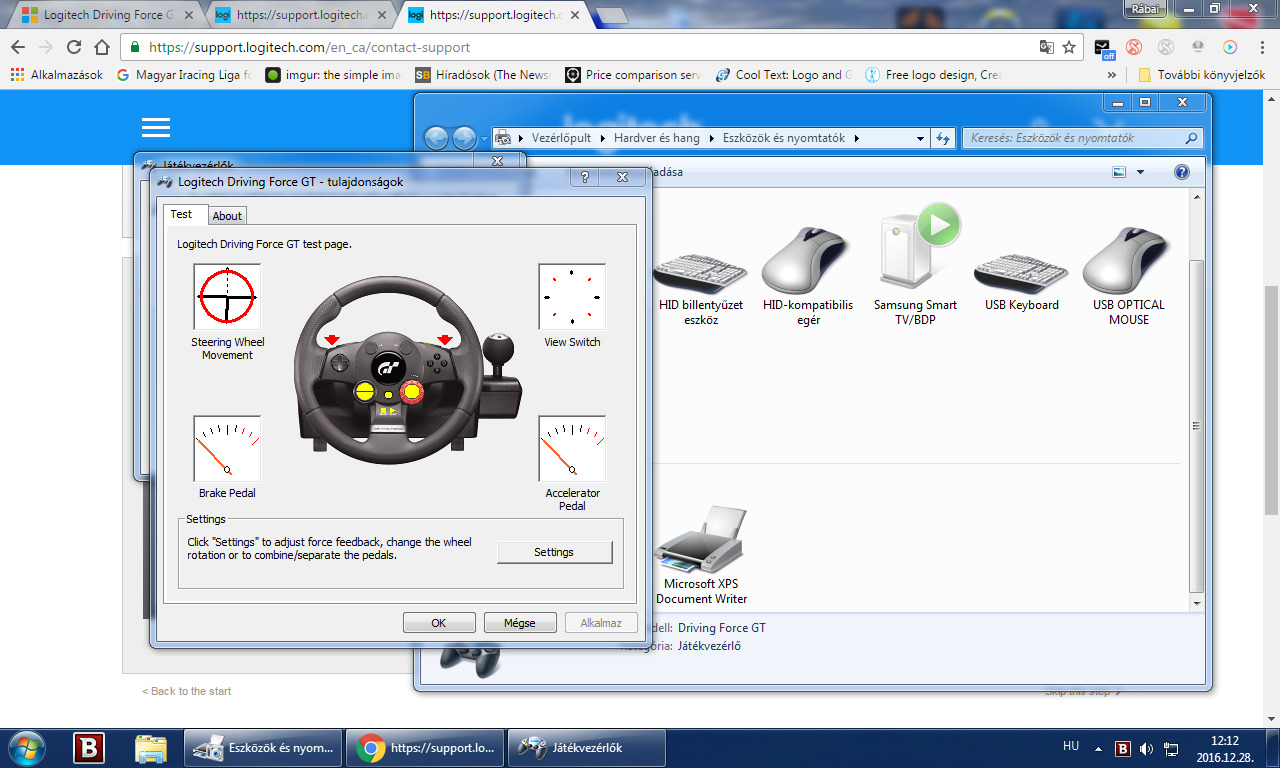Open the Steering Wheel Movement indicator
Screen dimensions: 1280x768
pos(227,297)
